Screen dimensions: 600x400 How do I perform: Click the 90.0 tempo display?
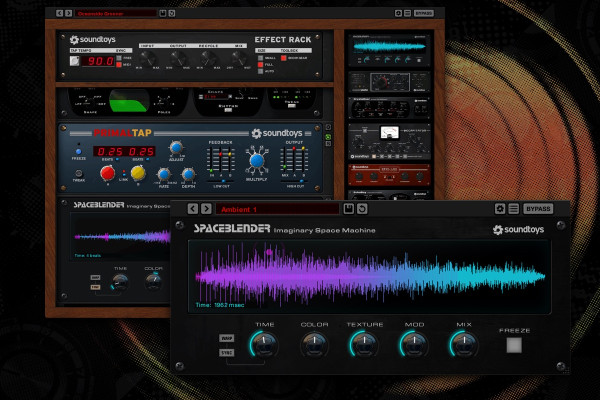(x=98, y=61)
